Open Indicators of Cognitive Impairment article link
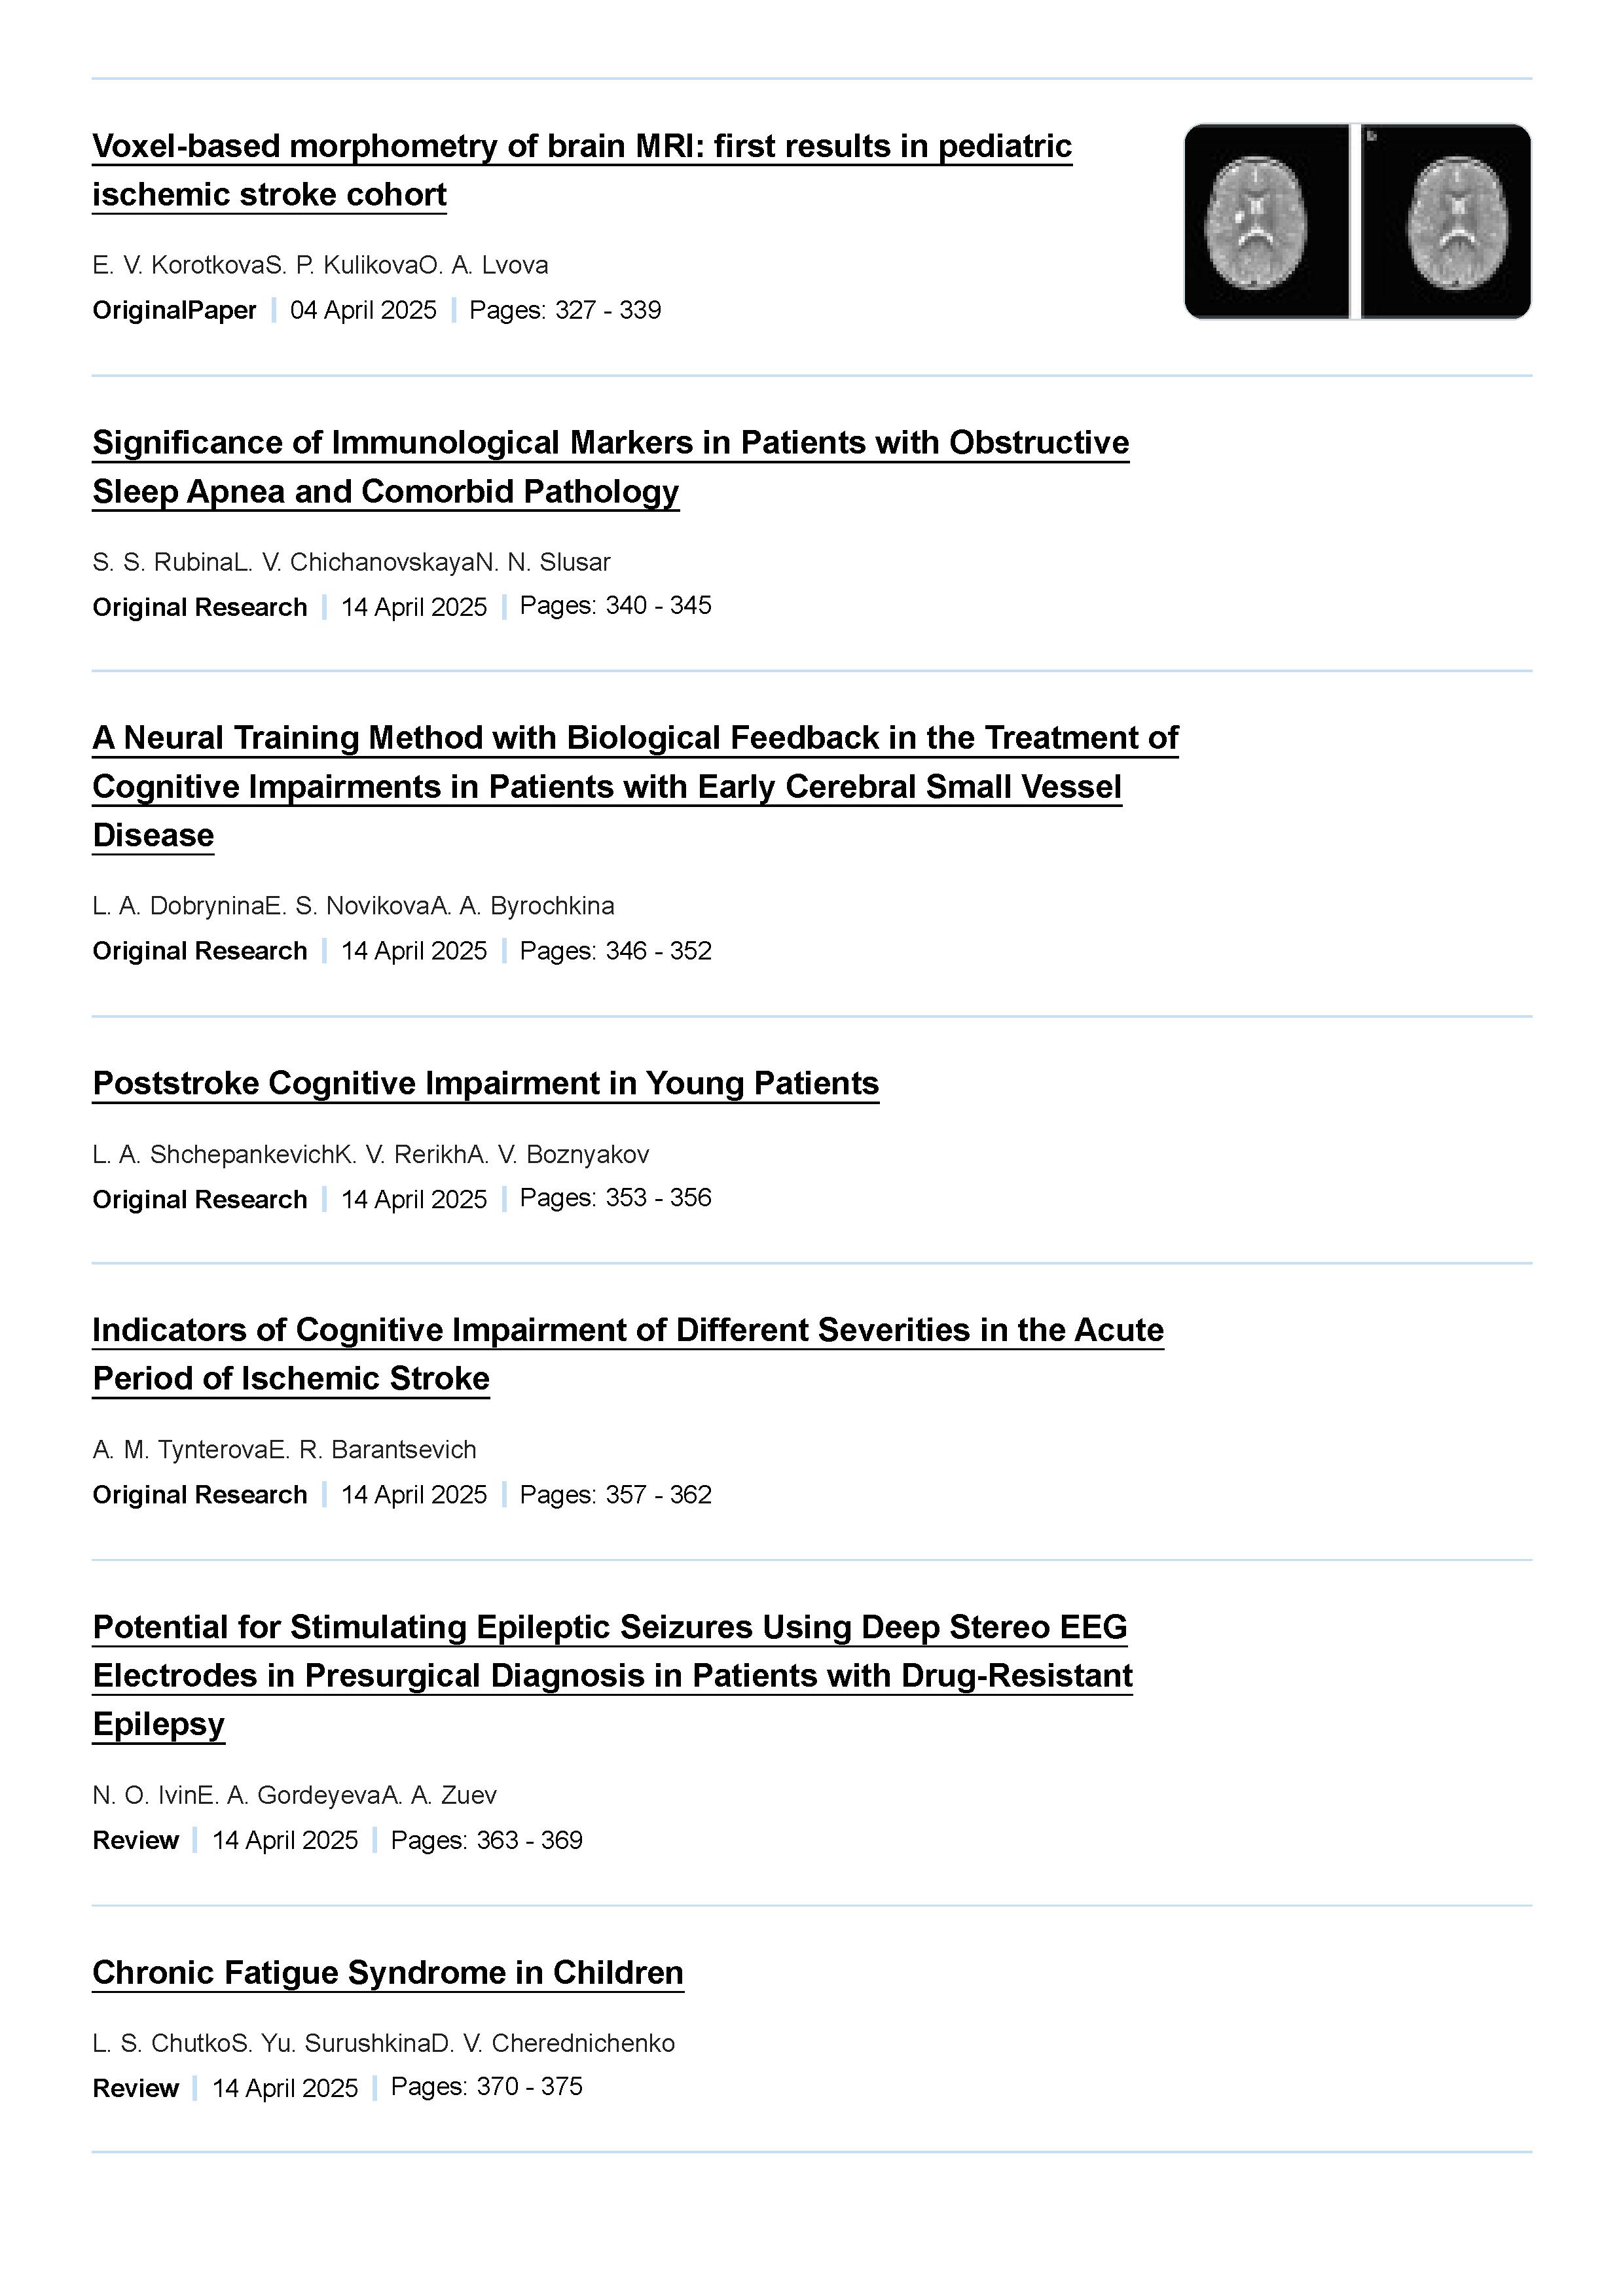The image size is (1623, 2296). pos(628,1354)
